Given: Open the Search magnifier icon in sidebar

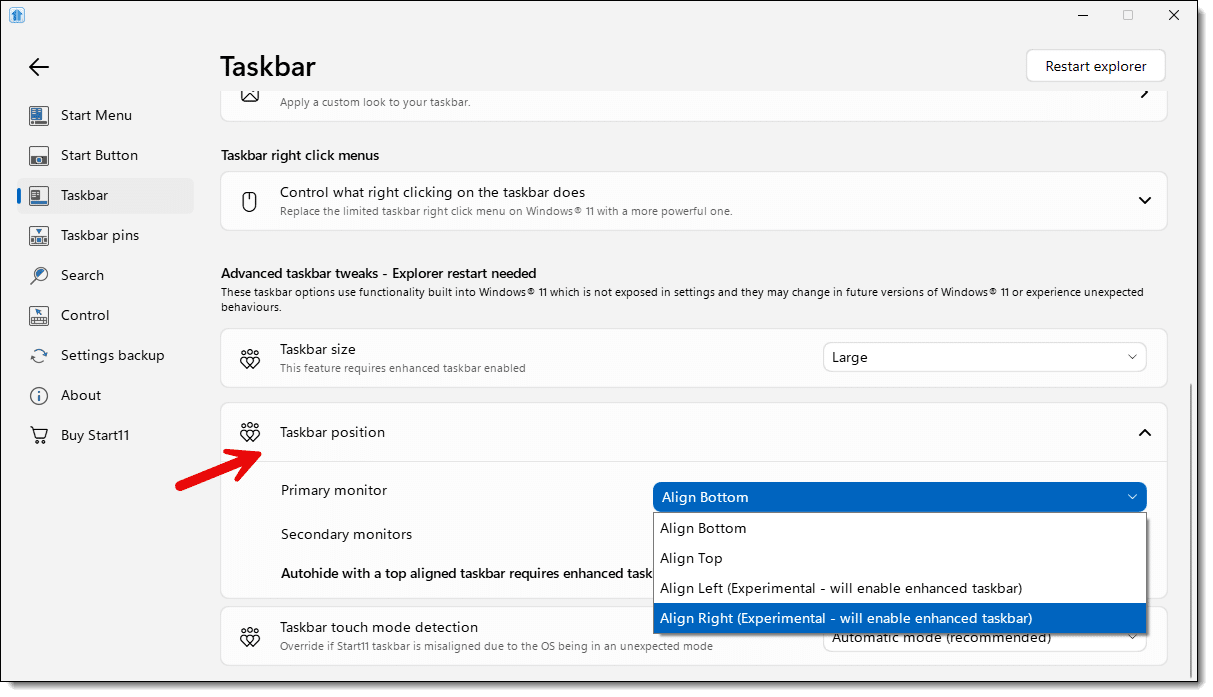Looking at the screenshot, I should [x=39, y=275].
